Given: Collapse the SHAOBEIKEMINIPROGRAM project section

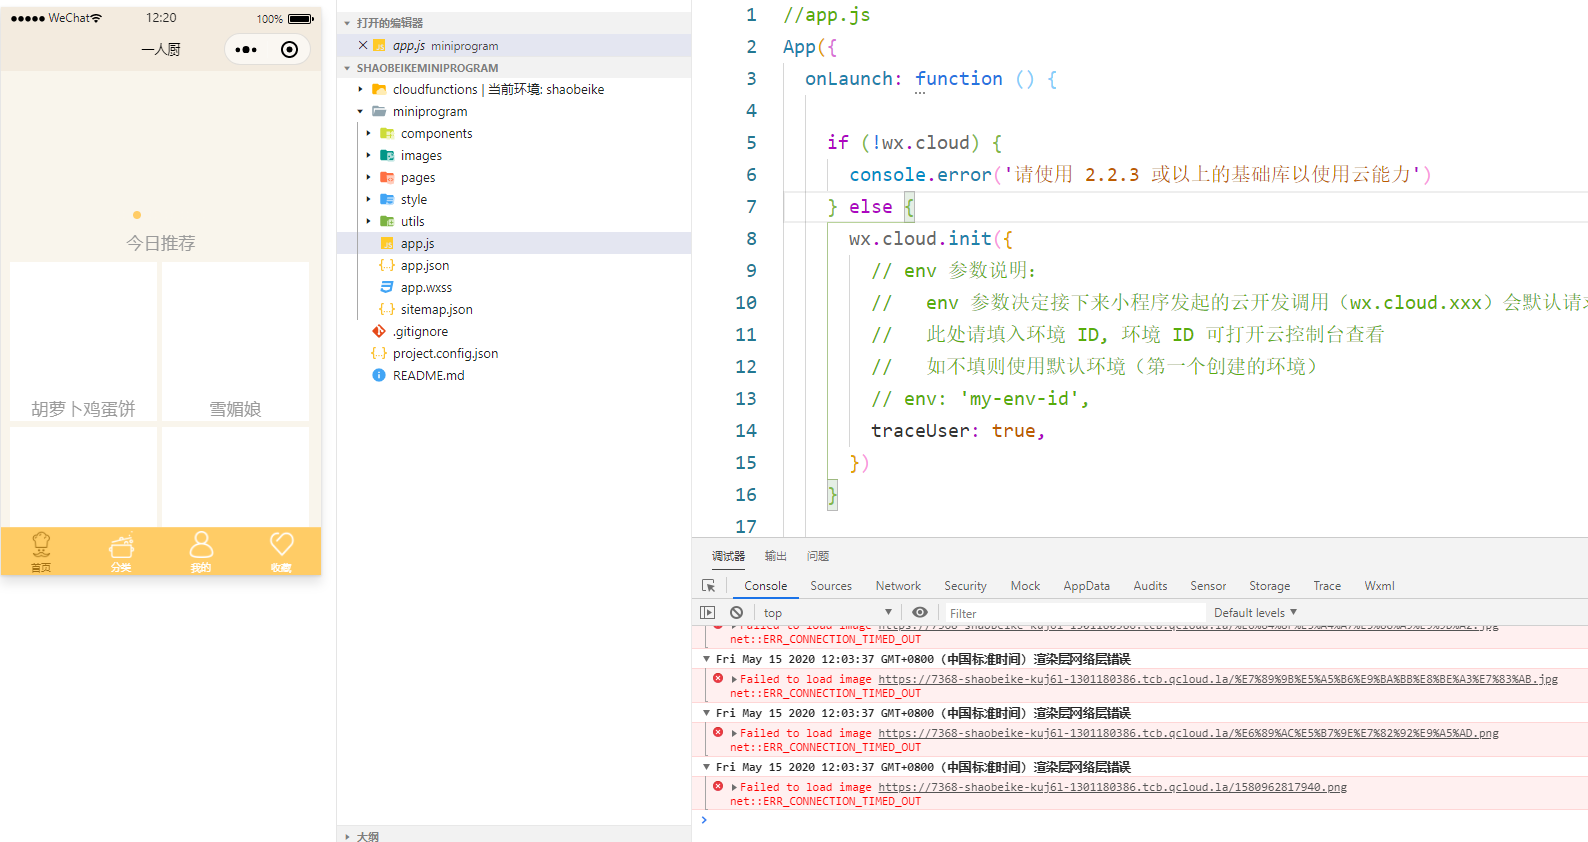Looking at the screenshot, I should 347,68.
